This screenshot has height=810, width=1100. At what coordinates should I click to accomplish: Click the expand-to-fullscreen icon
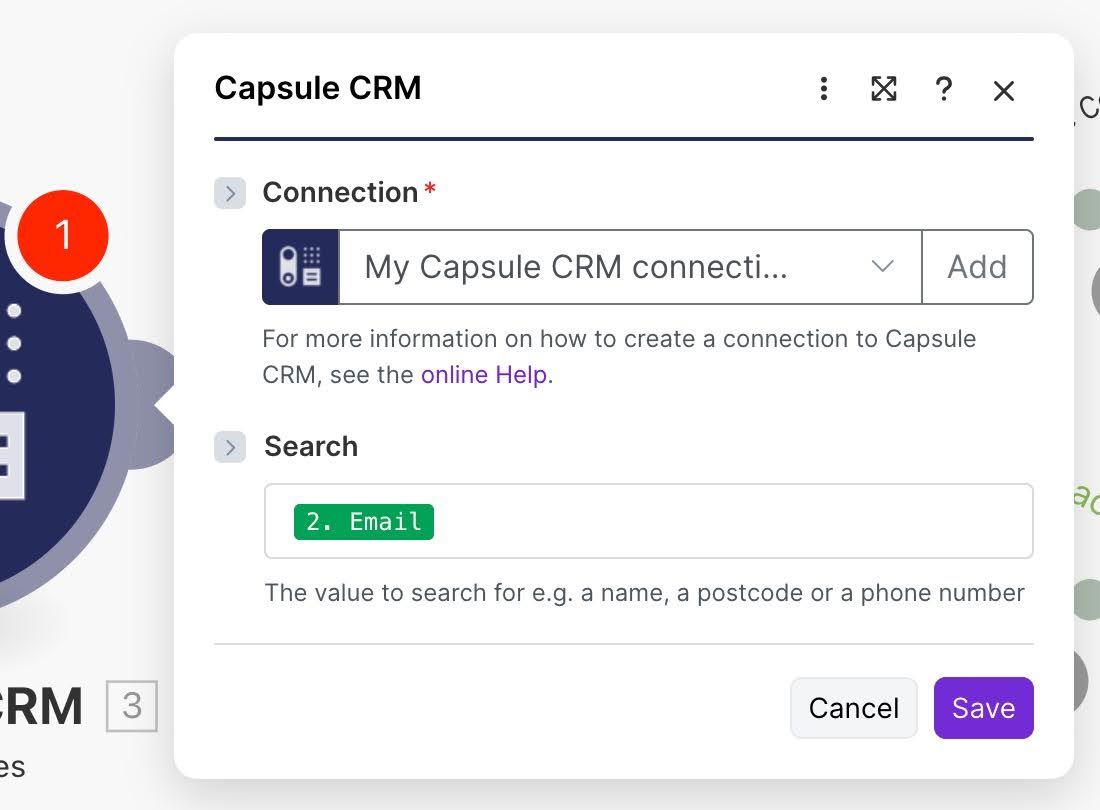coord(883,90)
